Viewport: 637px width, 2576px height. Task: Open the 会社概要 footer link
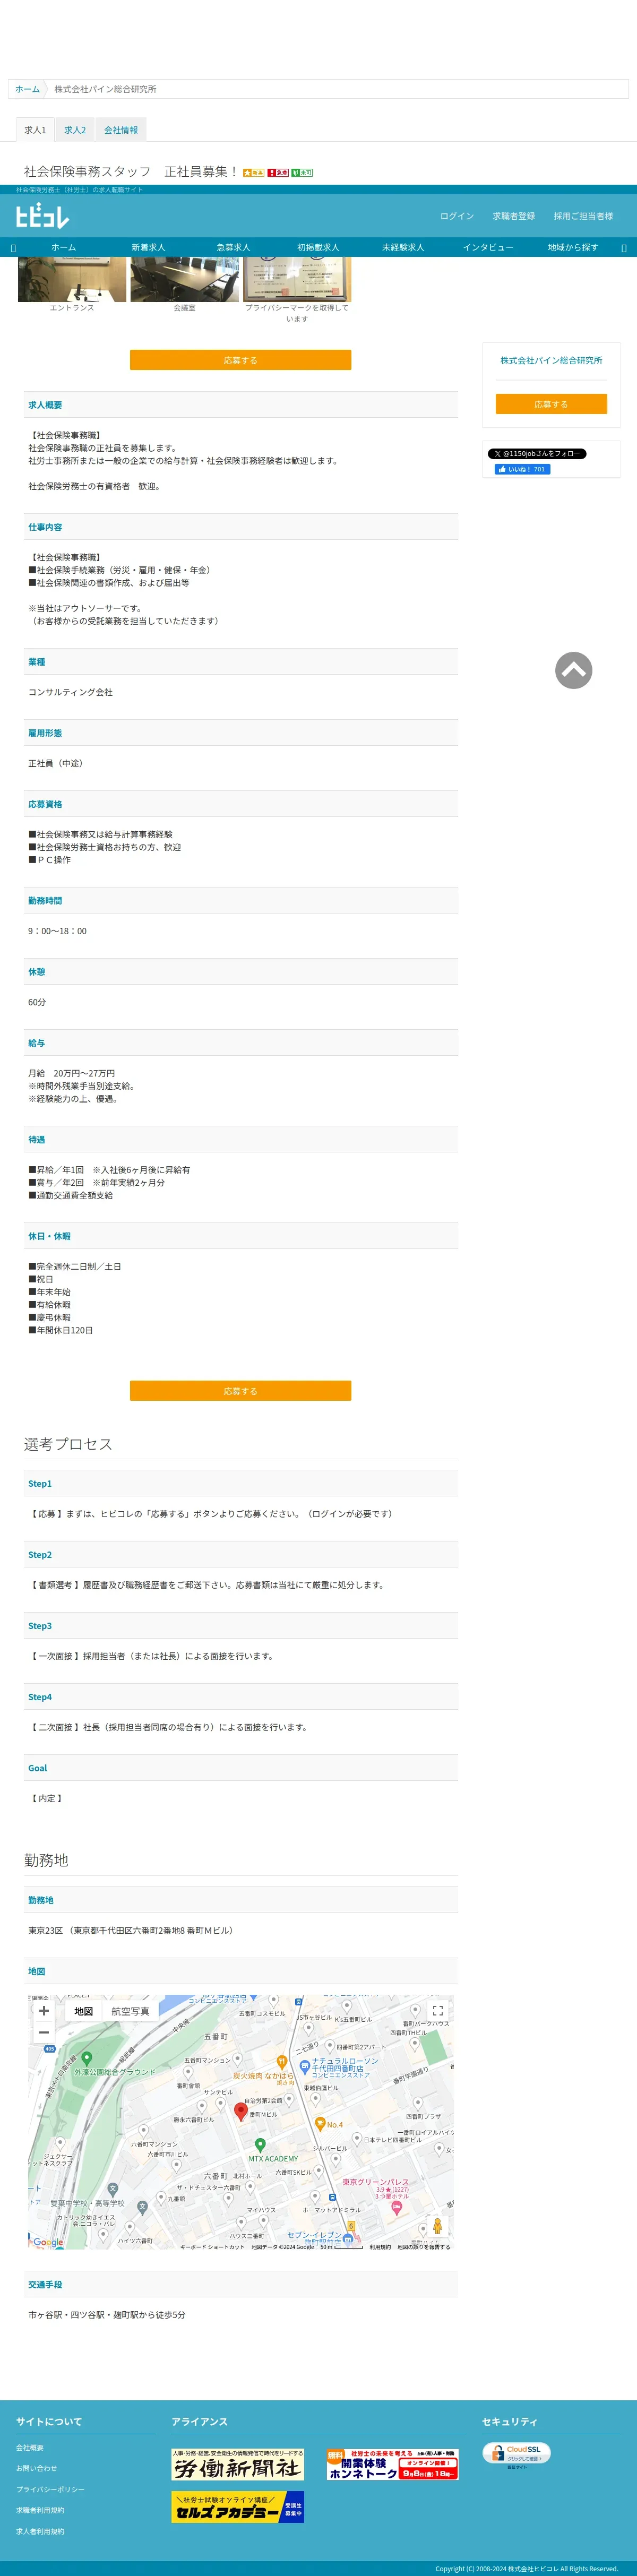(x=30, y=2447)
